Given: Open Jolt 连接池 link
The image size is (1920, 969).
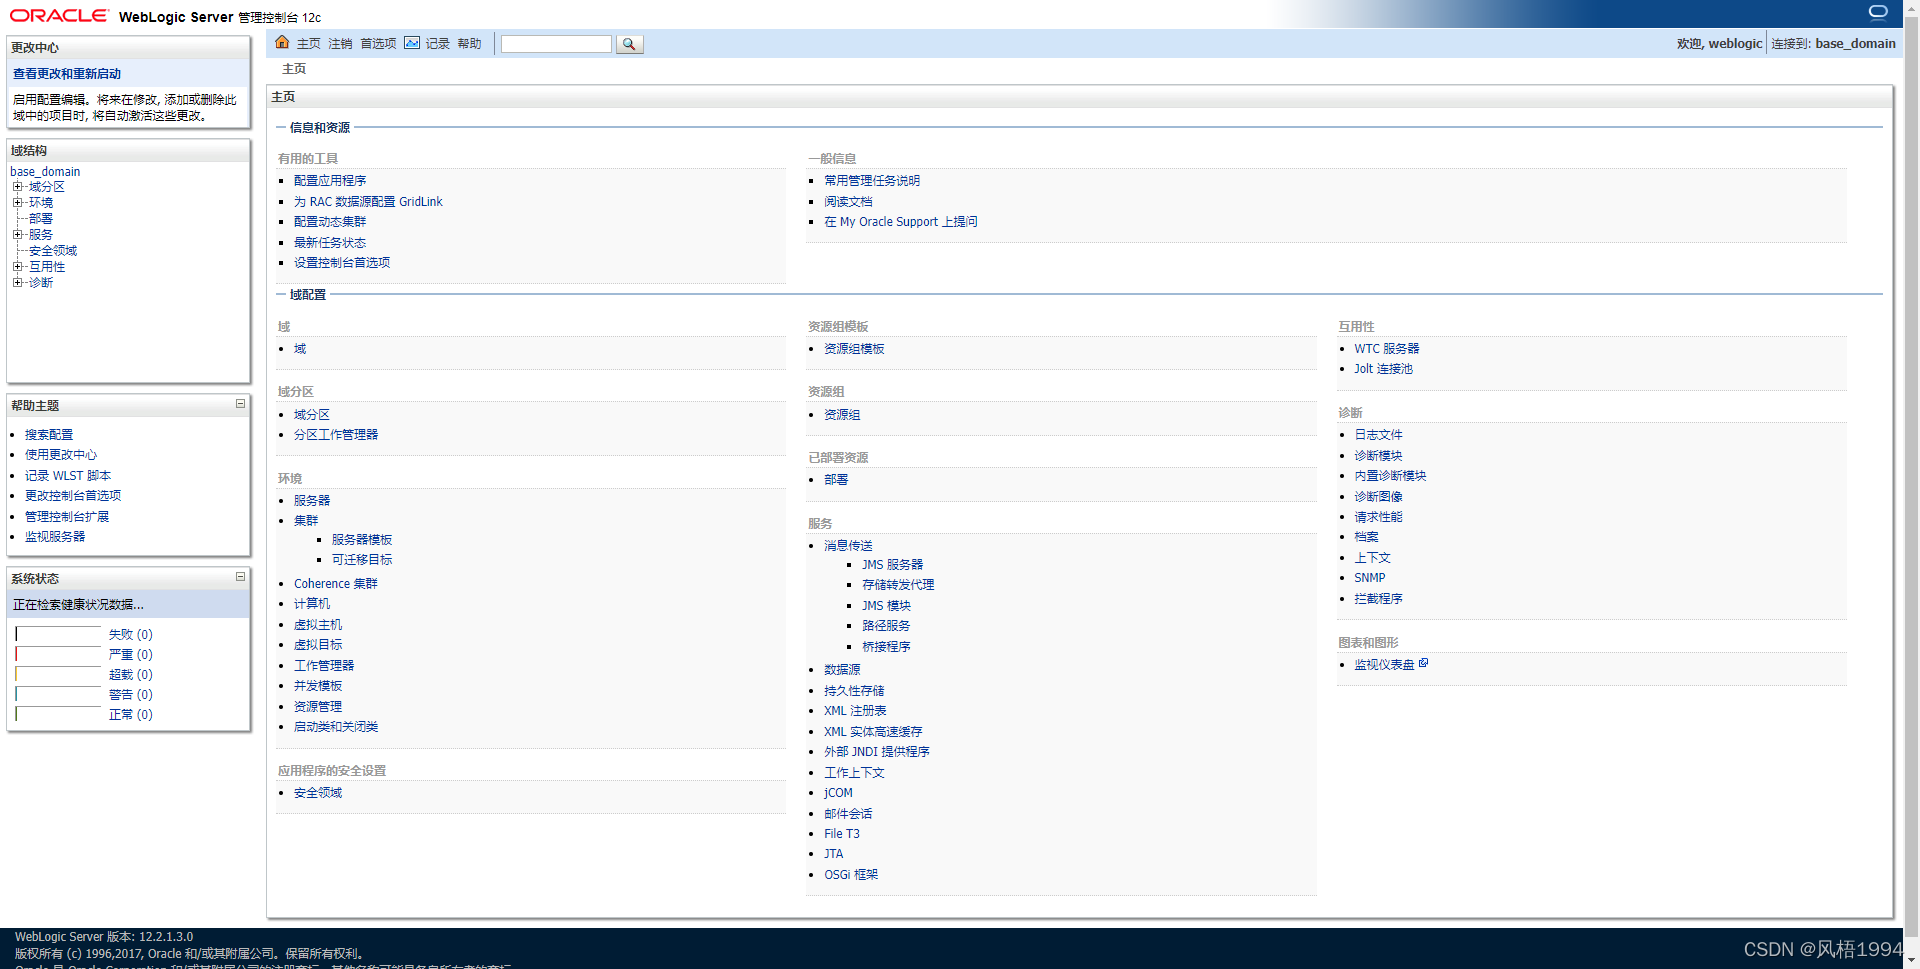Looking at the screenshot, I should click(1384, 369).
